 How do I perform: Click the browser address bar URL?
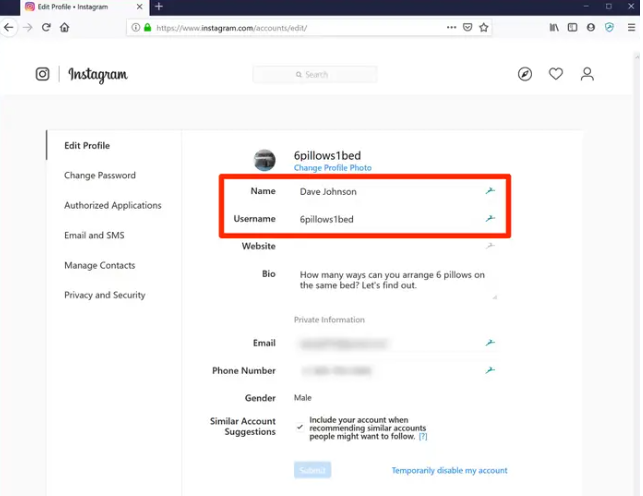point(232,28)
